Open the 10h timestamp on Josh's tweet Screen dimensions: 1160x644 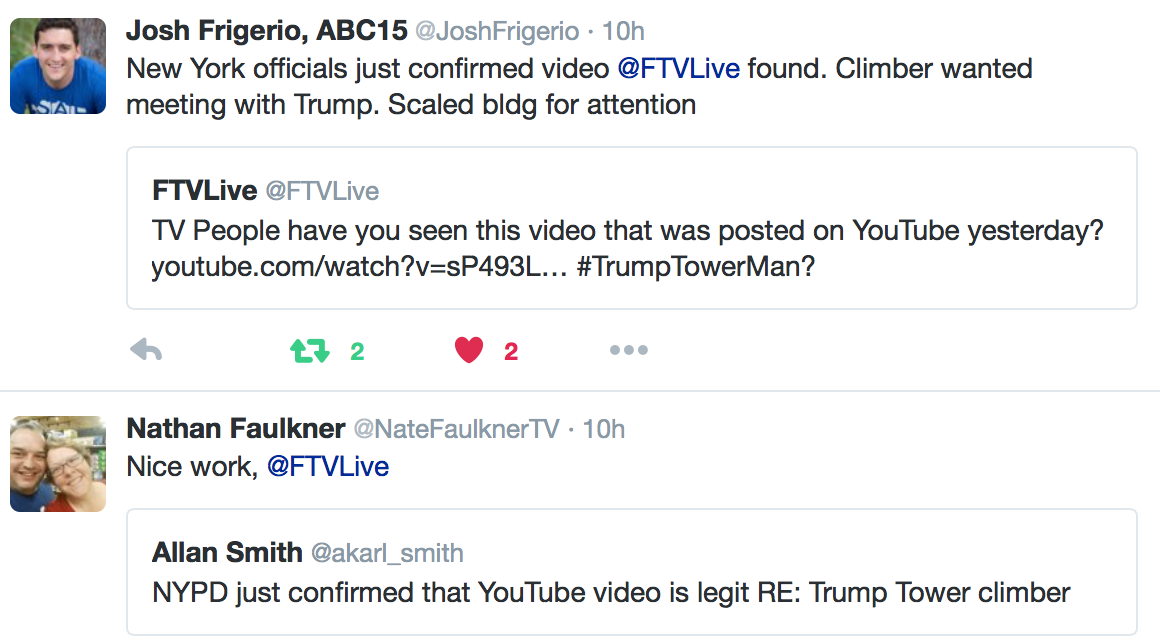(623, 32)
